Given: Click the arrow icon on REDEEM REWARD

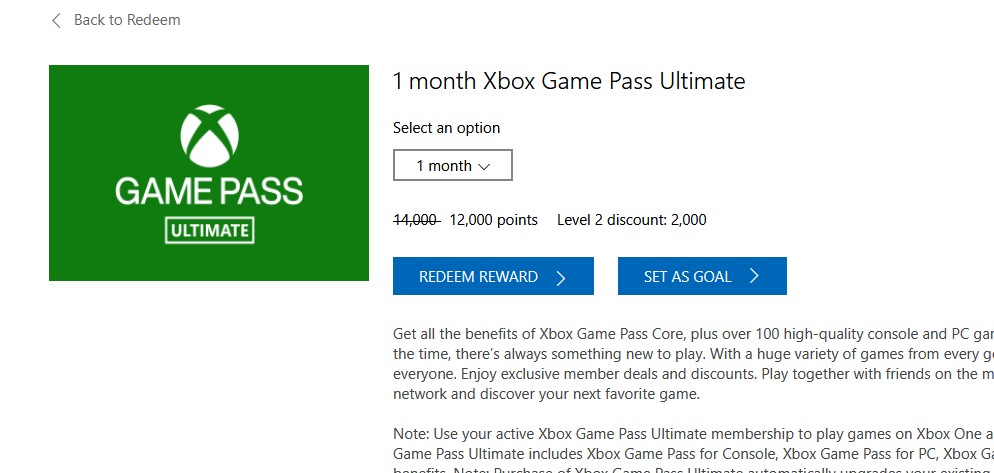Looking at the screenshot, I should pos(561,277).
